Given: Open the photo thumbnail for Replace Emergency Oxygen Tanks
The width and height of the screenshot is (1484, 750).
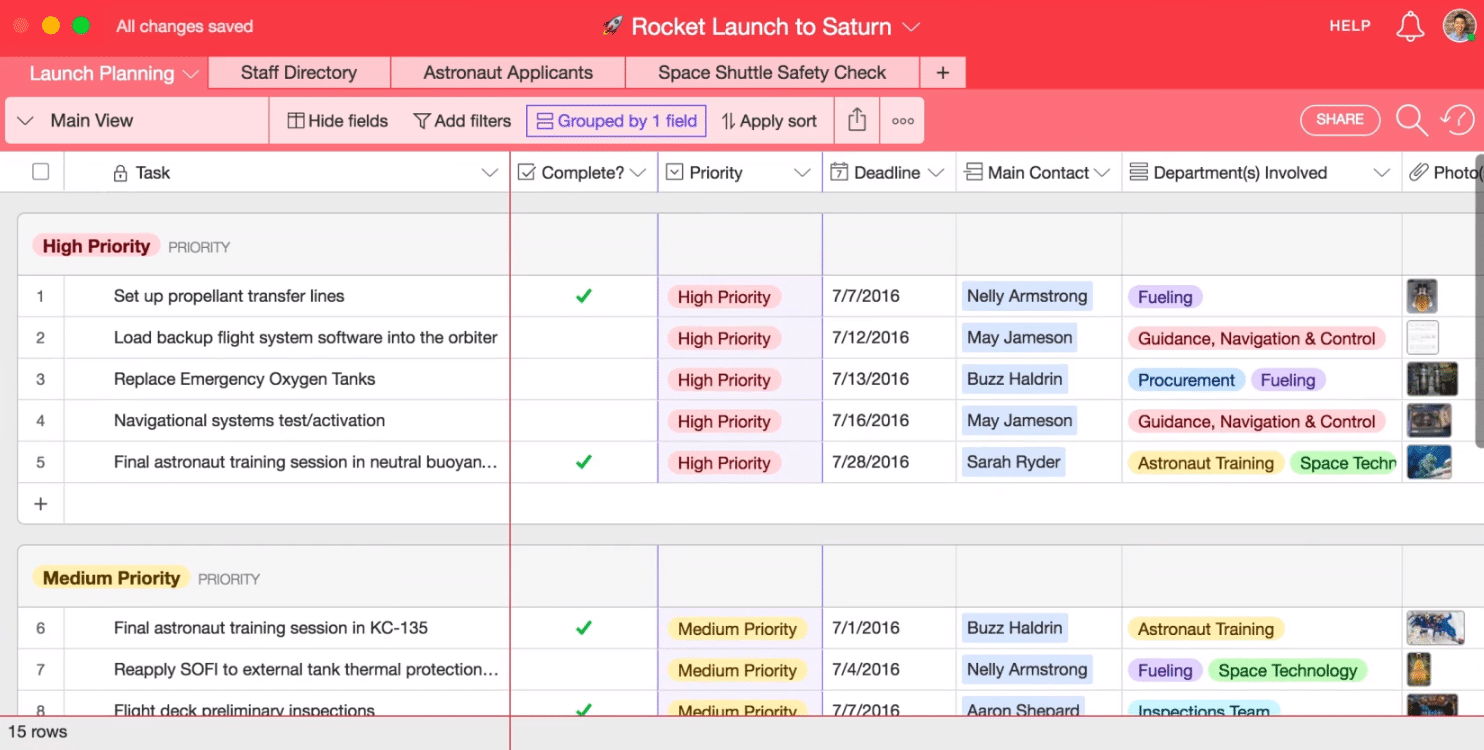Looking at the screenshot, I should [1432, 379].
